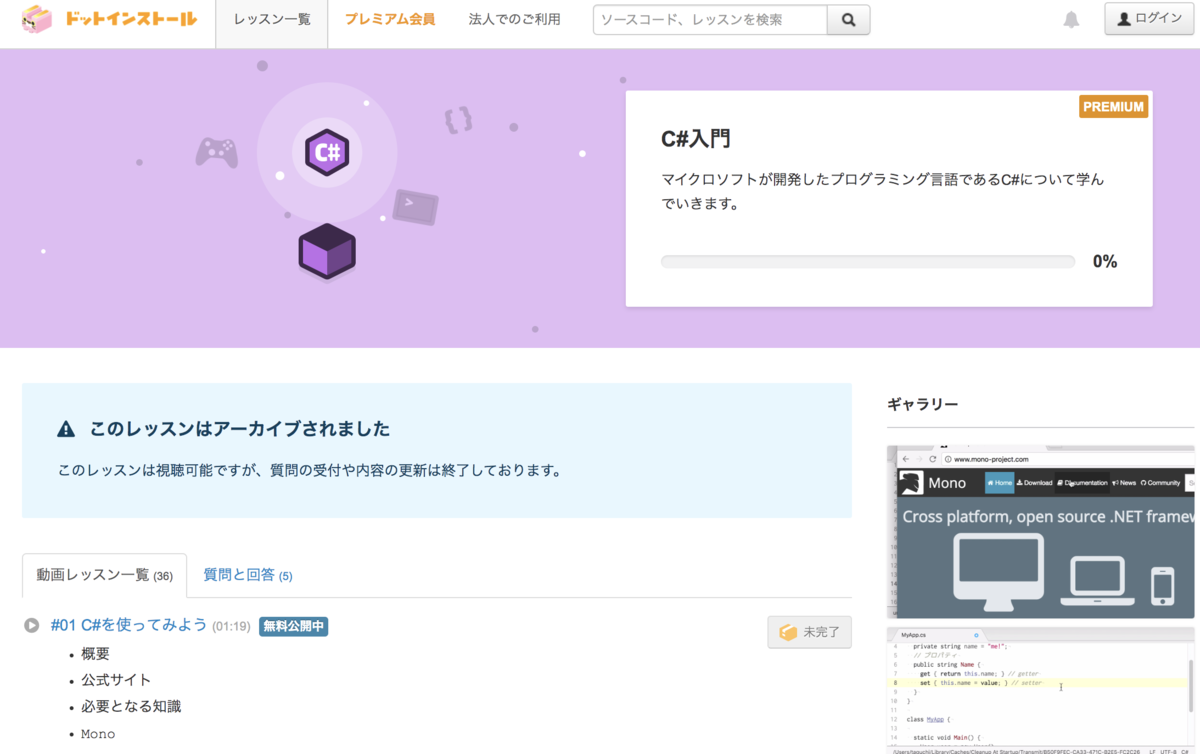Screen dimensions: 1200x754
Task: Switch to 質問と回答 tab
Action: (x=248, y=575)
